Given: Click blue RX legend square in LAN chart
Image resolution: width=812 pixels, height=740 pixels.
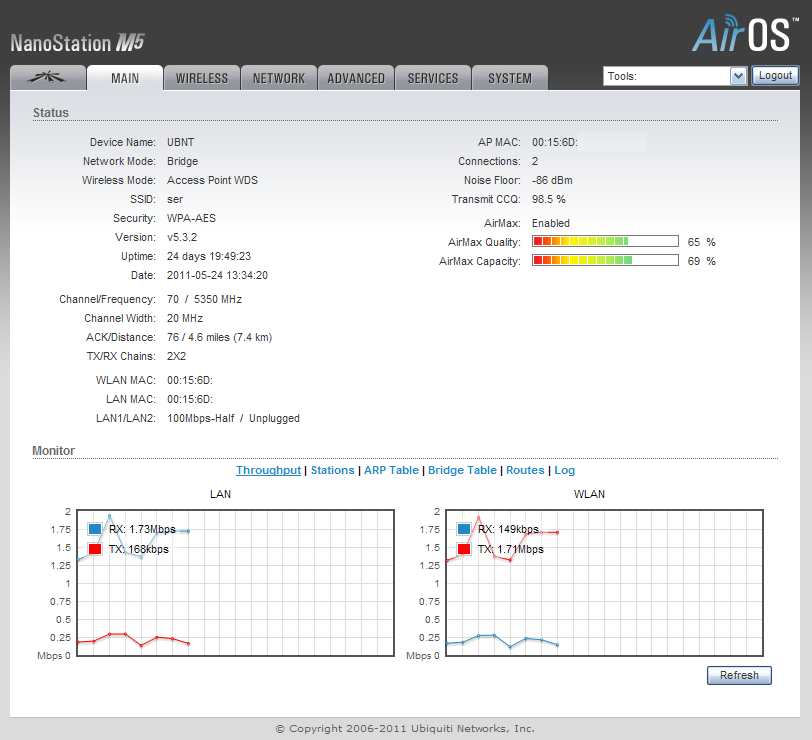Looking at the screenshot, I should point(95,529).
